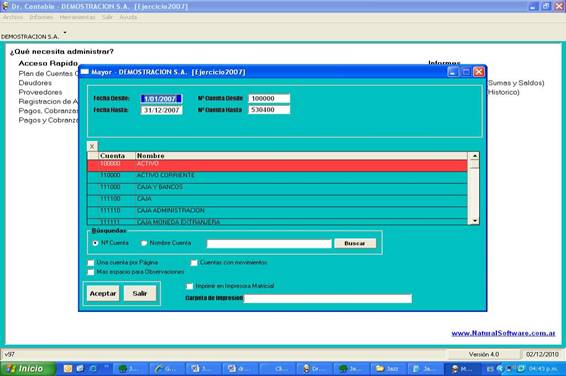Click the accounts grid scroll up arrow
The width and height of the screenshot is (566, 376).
474,156
